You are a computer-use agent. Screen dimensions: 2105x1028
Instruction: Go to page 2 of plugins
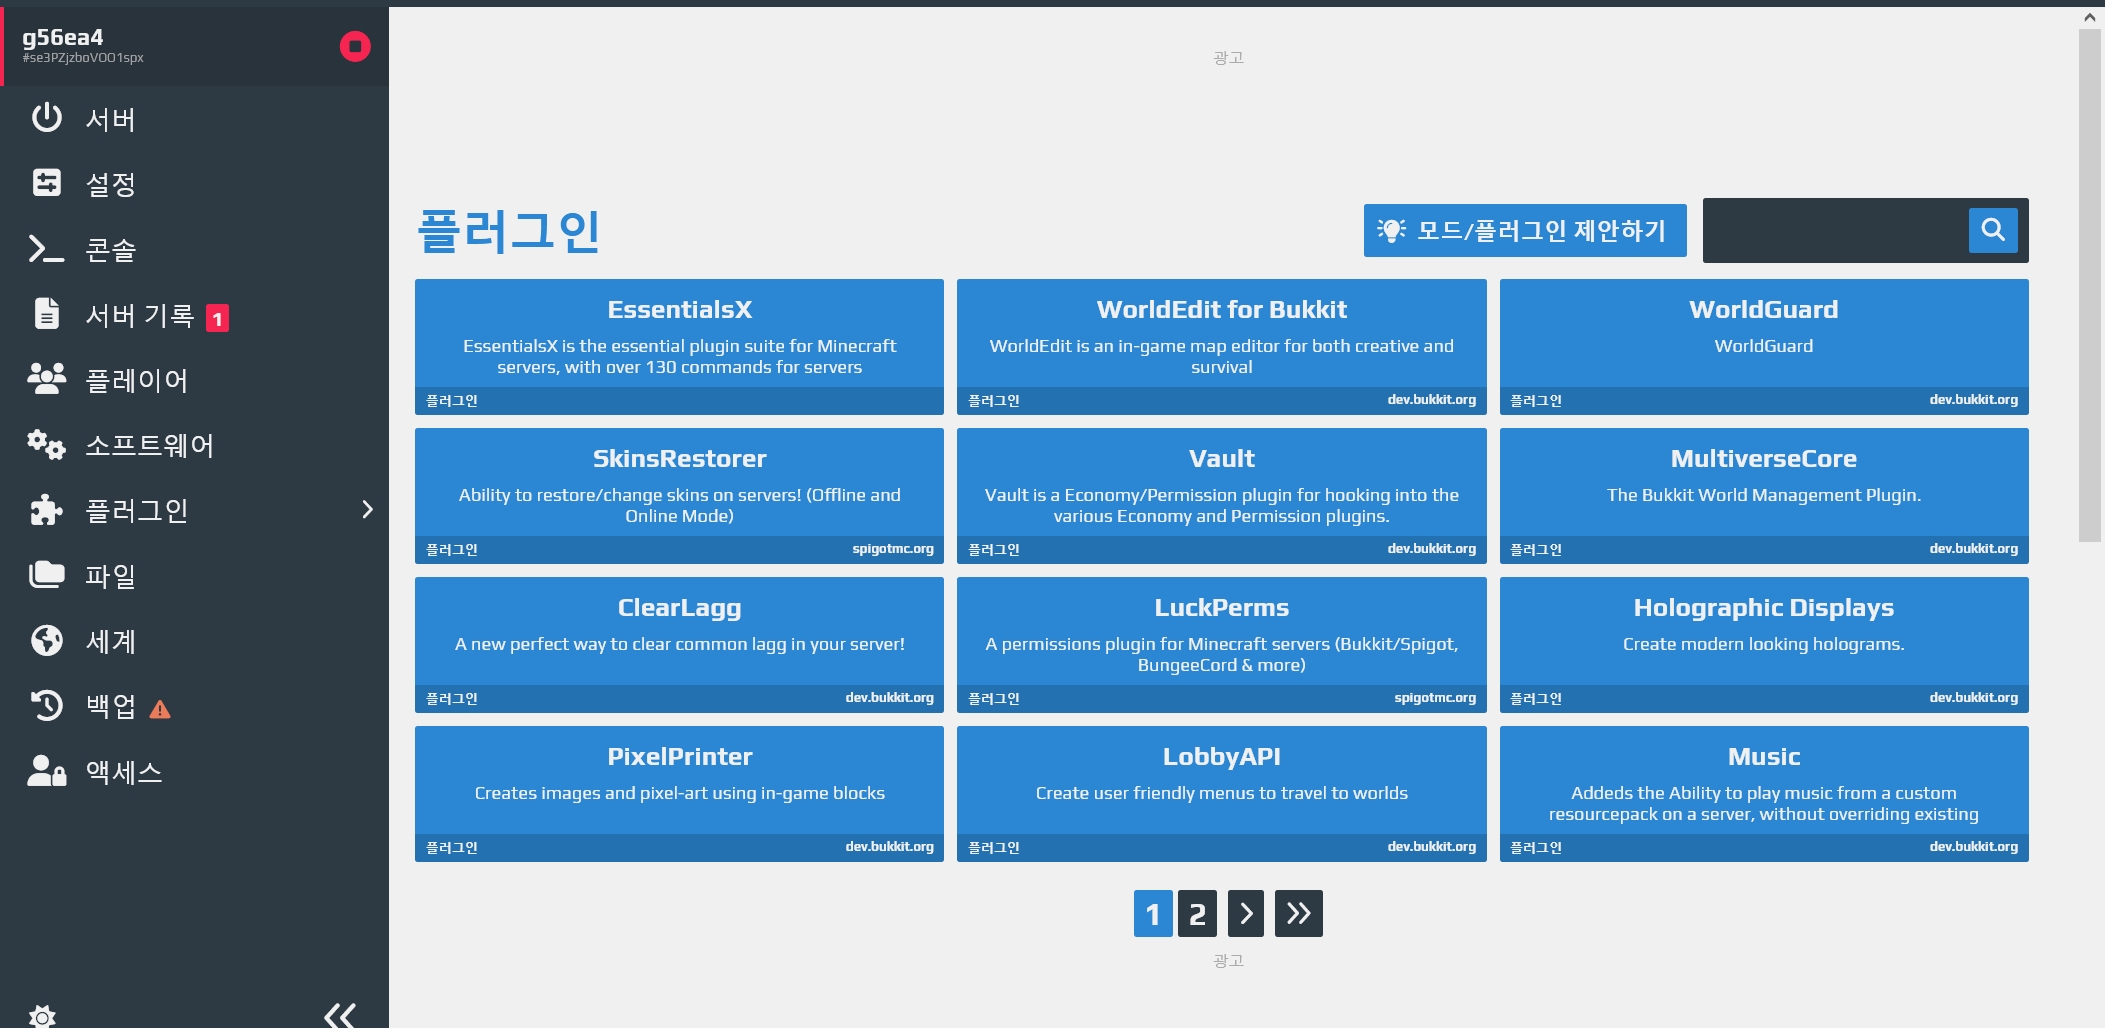click(x=1197, y=913)
